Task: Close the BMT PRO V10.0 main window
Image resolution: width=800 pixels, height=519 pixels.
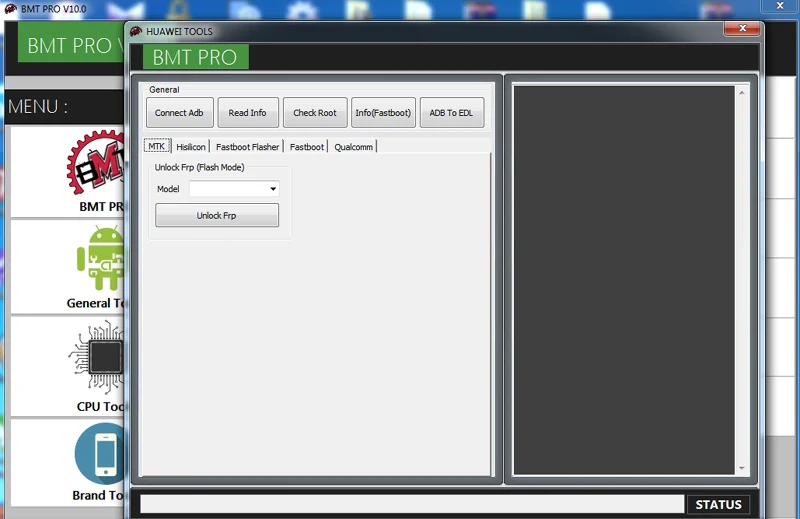Action: 780,6
